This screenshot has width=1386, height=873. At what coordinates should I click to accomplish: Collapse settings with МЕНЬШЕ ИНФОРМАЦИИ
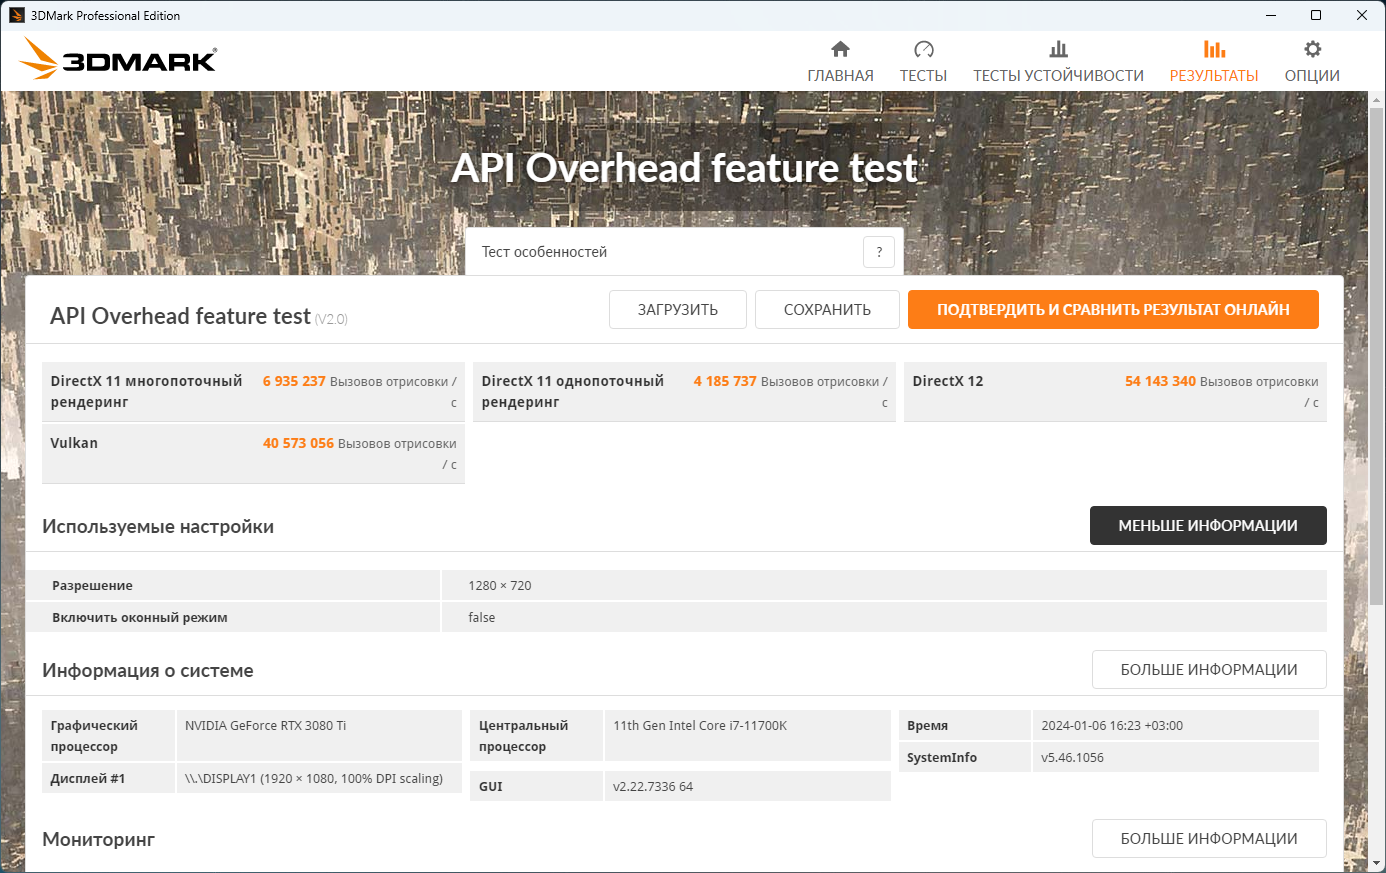(1208, 526)
